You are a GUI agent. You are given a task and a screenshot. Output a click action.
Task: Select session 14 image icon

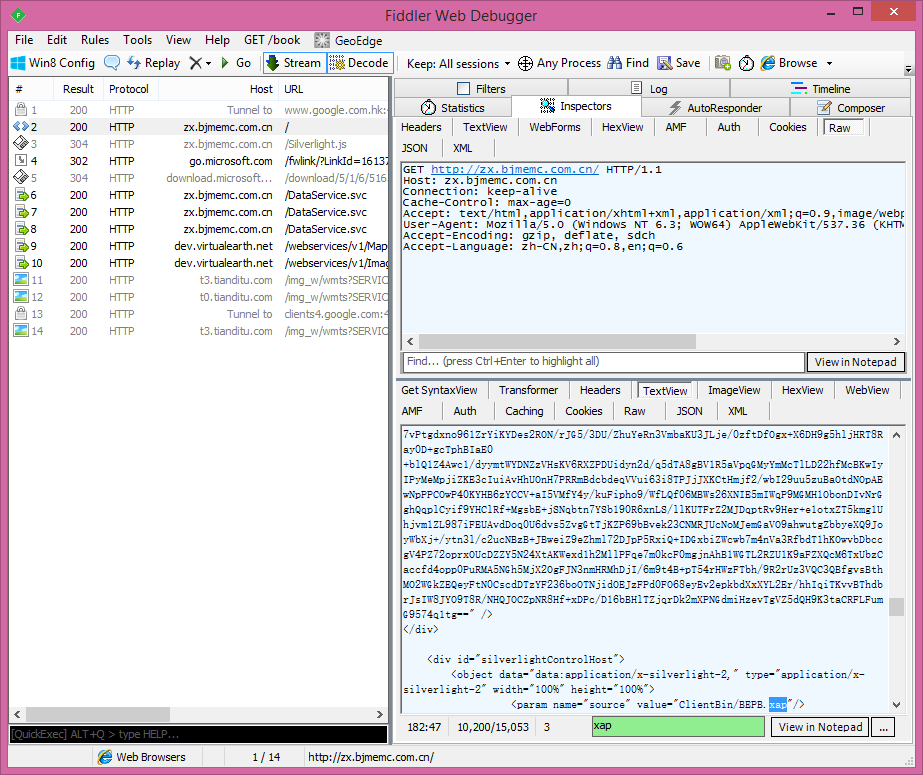coord(21,330)
